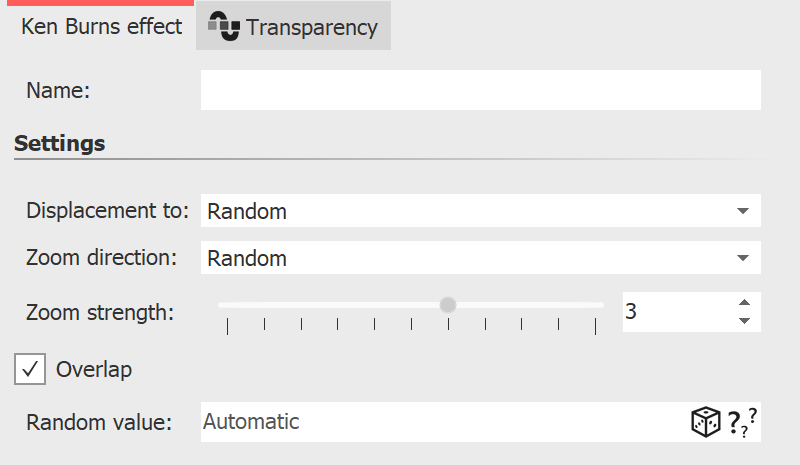Image resolution: width=800 pixels, height=465 pixels.
Task: Click into the Name text field
Action: (480, 90)
